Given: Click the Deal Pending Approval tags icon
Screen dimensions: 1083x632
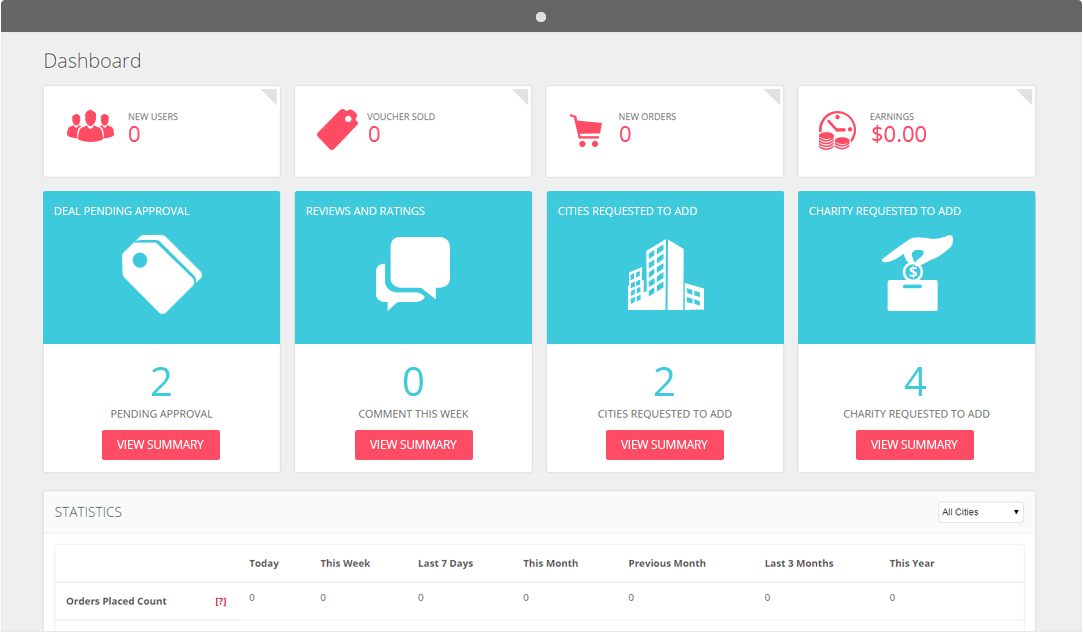Looking at the screenshot, I should point(161,272).
